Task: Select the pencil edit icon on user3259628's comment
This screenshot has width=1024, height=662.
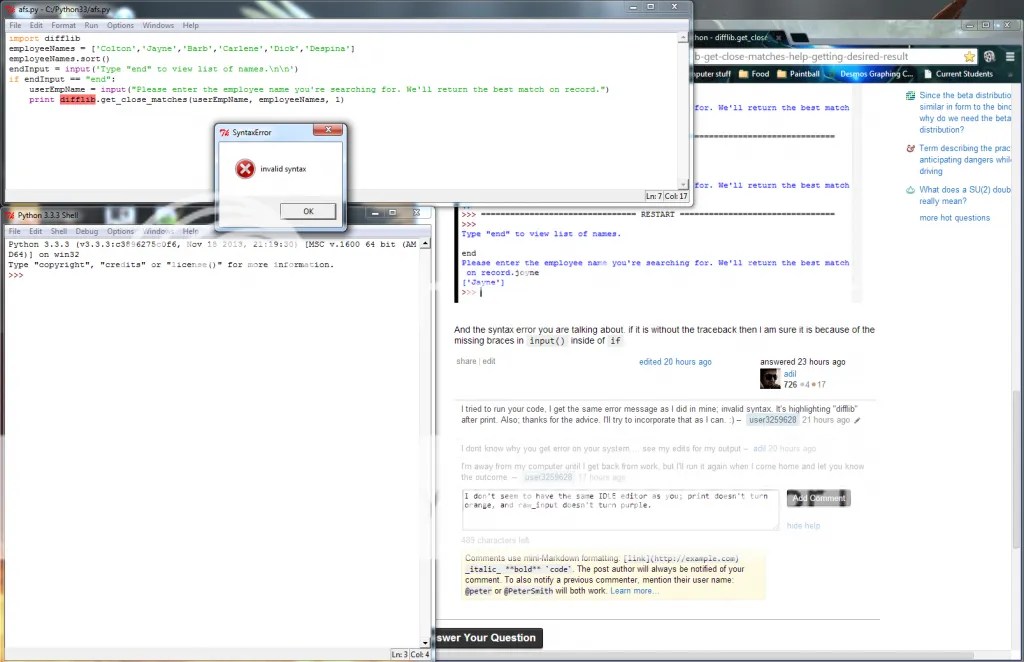Action: pyautogui.click(x=857, y=420)
